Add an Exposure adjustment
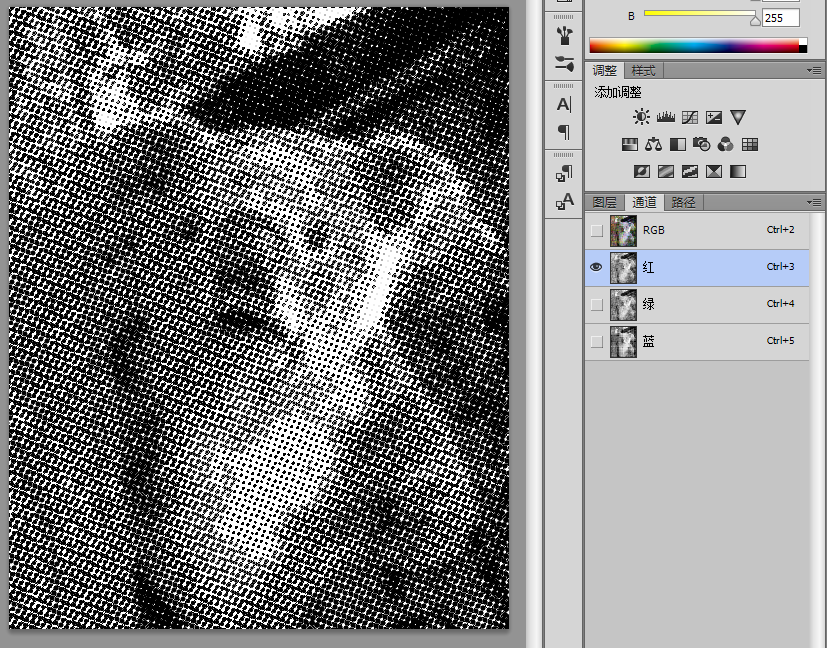 [x=714, y=117]
